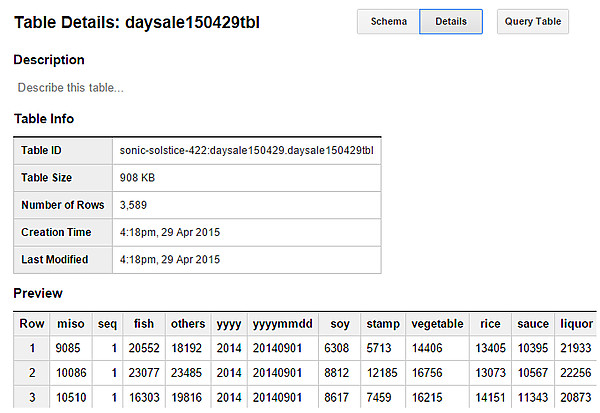Click the 'sauce' column header
The width and height of the screenshot is (600, 413).
pos(533,324)
